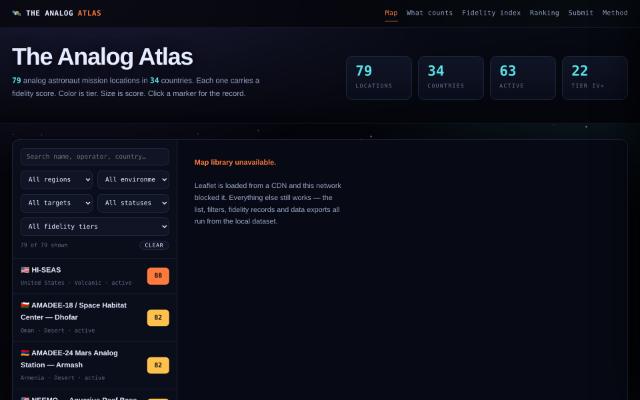This screenshot has width=640, height=400.
Task: Expand the All fidelity tiers dropdown
Action: [x=95, y=227]
